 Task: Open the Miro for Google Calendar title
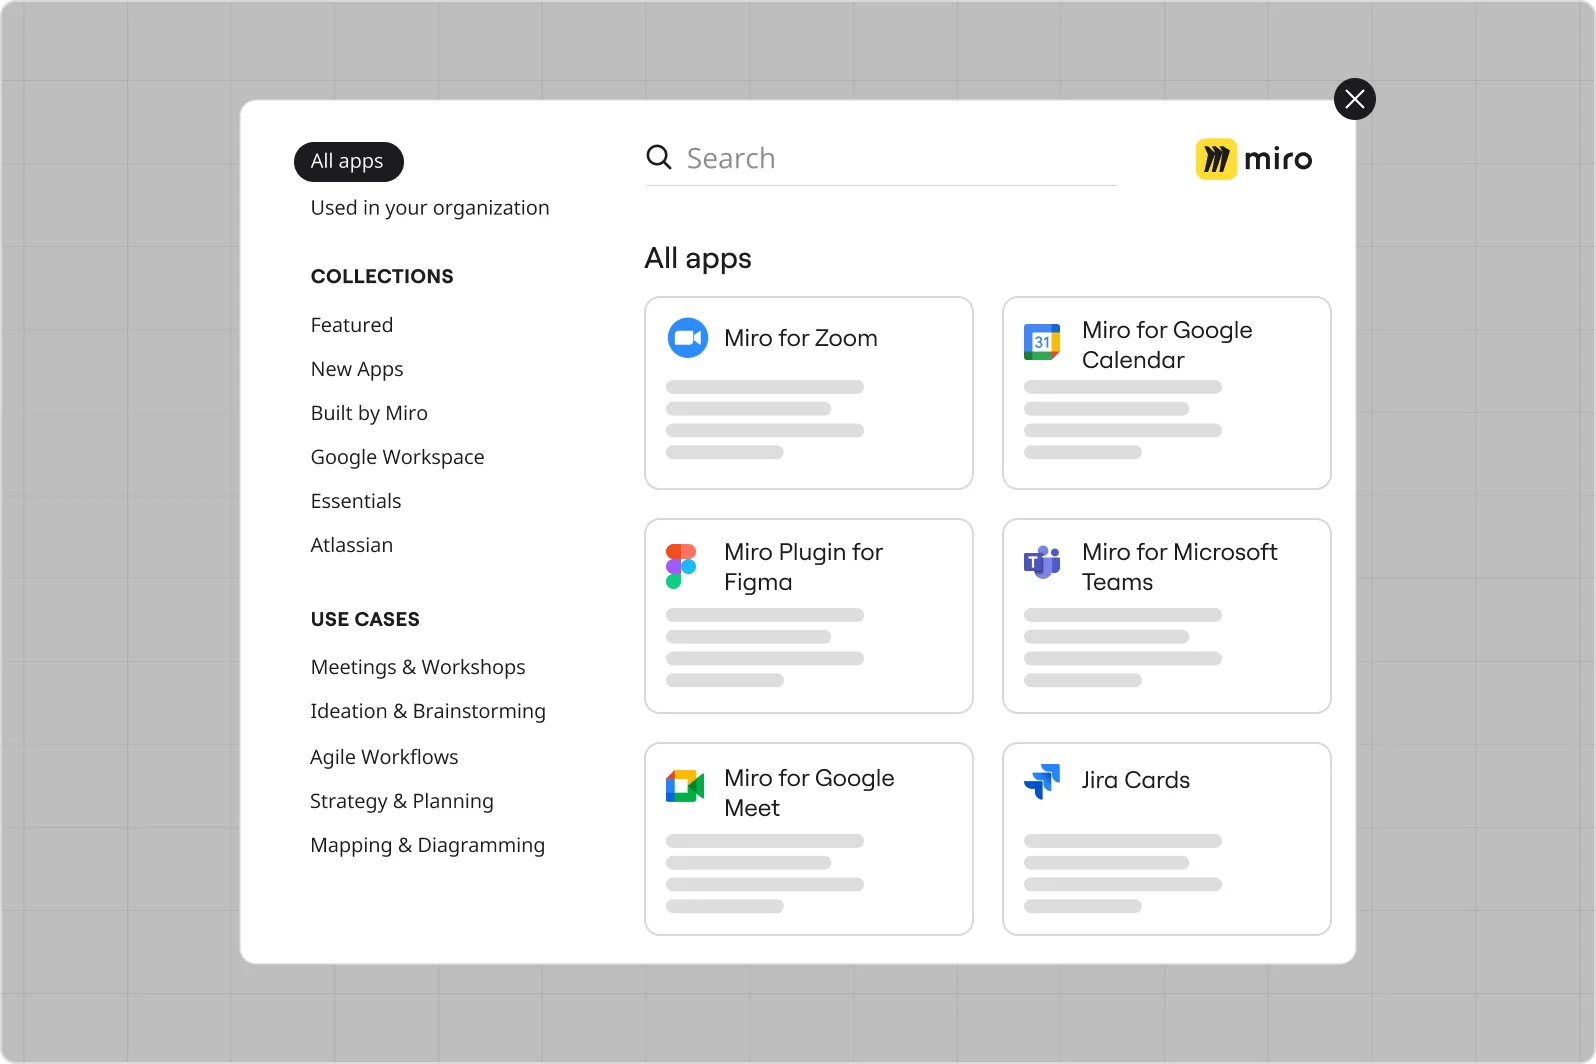(1167, 345)
